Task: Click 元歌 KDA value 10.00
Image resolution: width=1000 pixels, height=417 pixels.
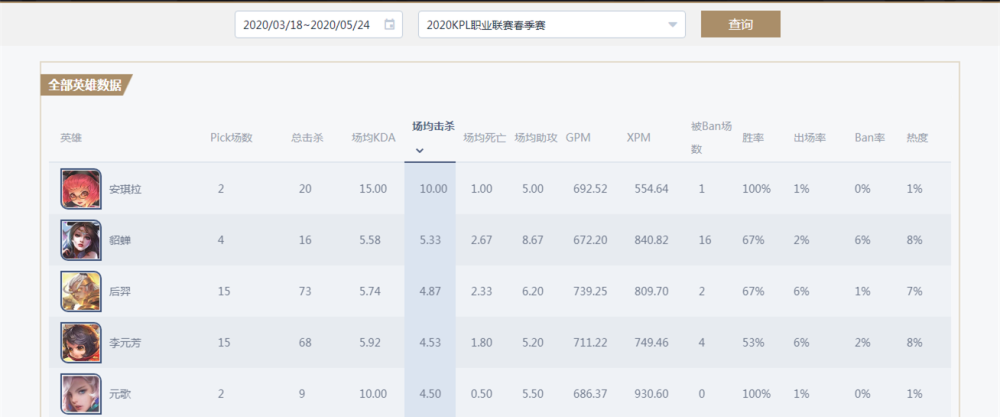Action: click(x=373, y=394)
